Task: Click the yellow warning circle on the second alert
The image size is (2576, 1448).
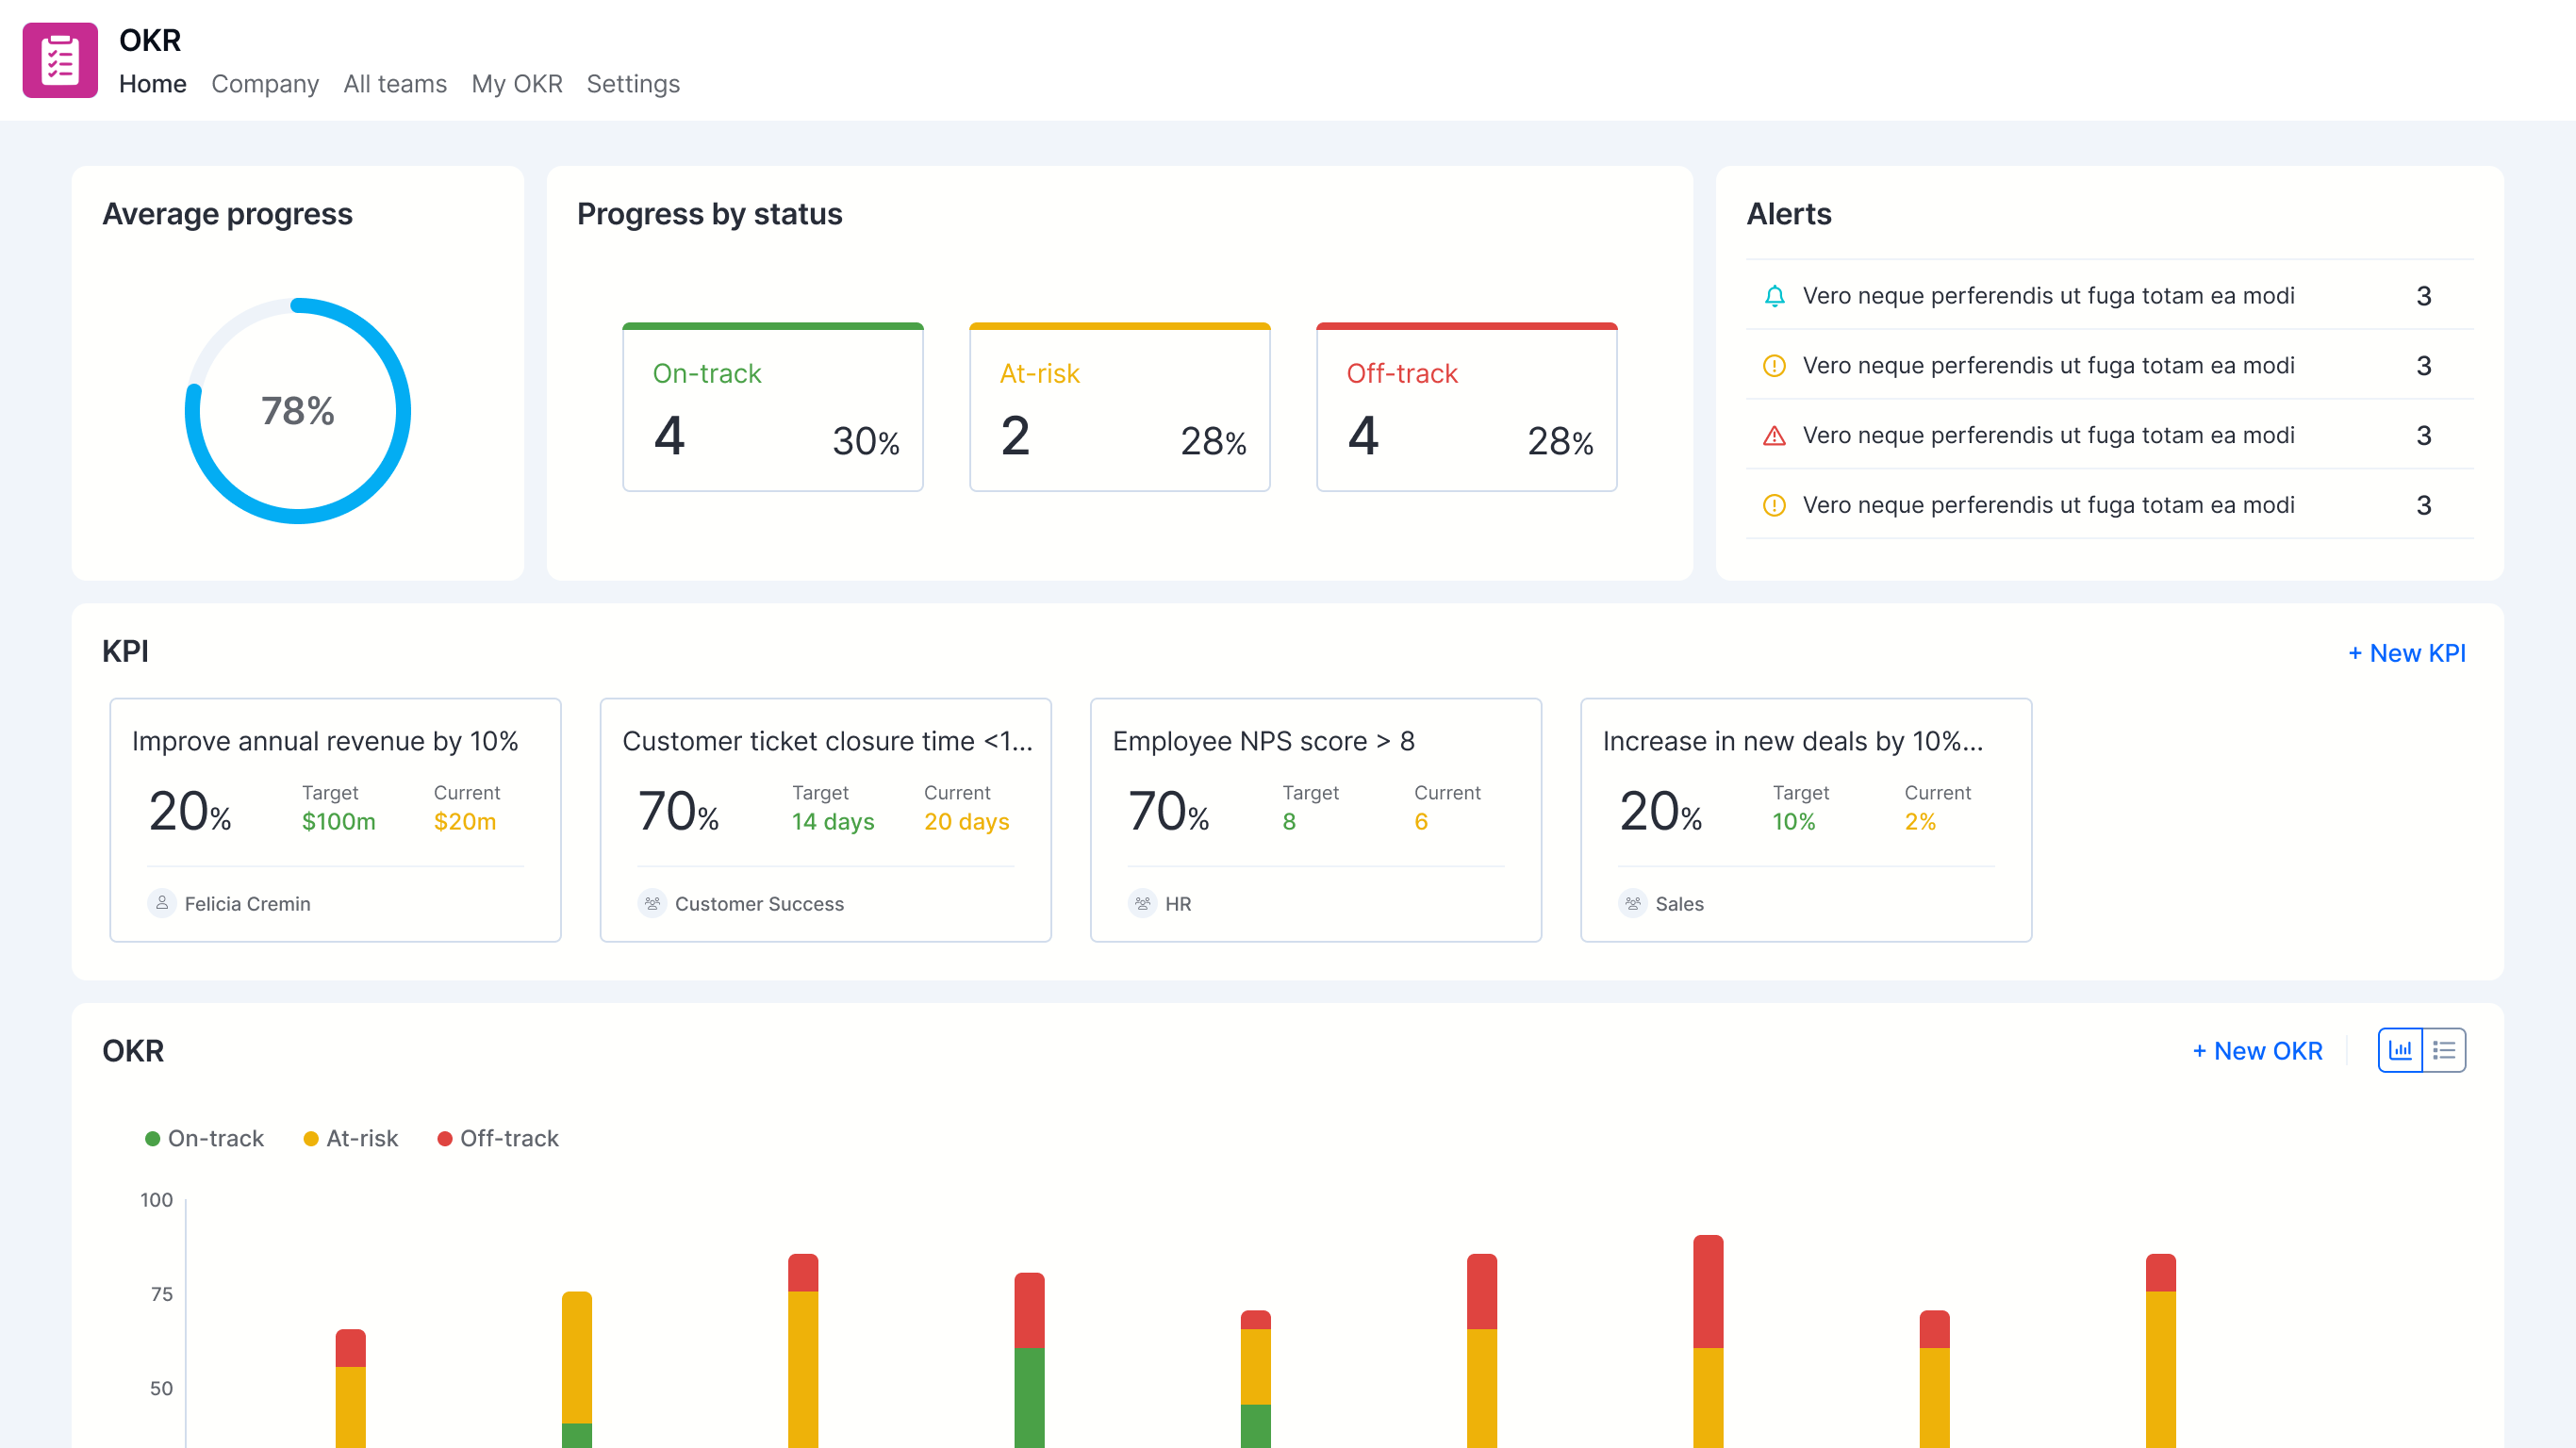Action: point(1774,366)
